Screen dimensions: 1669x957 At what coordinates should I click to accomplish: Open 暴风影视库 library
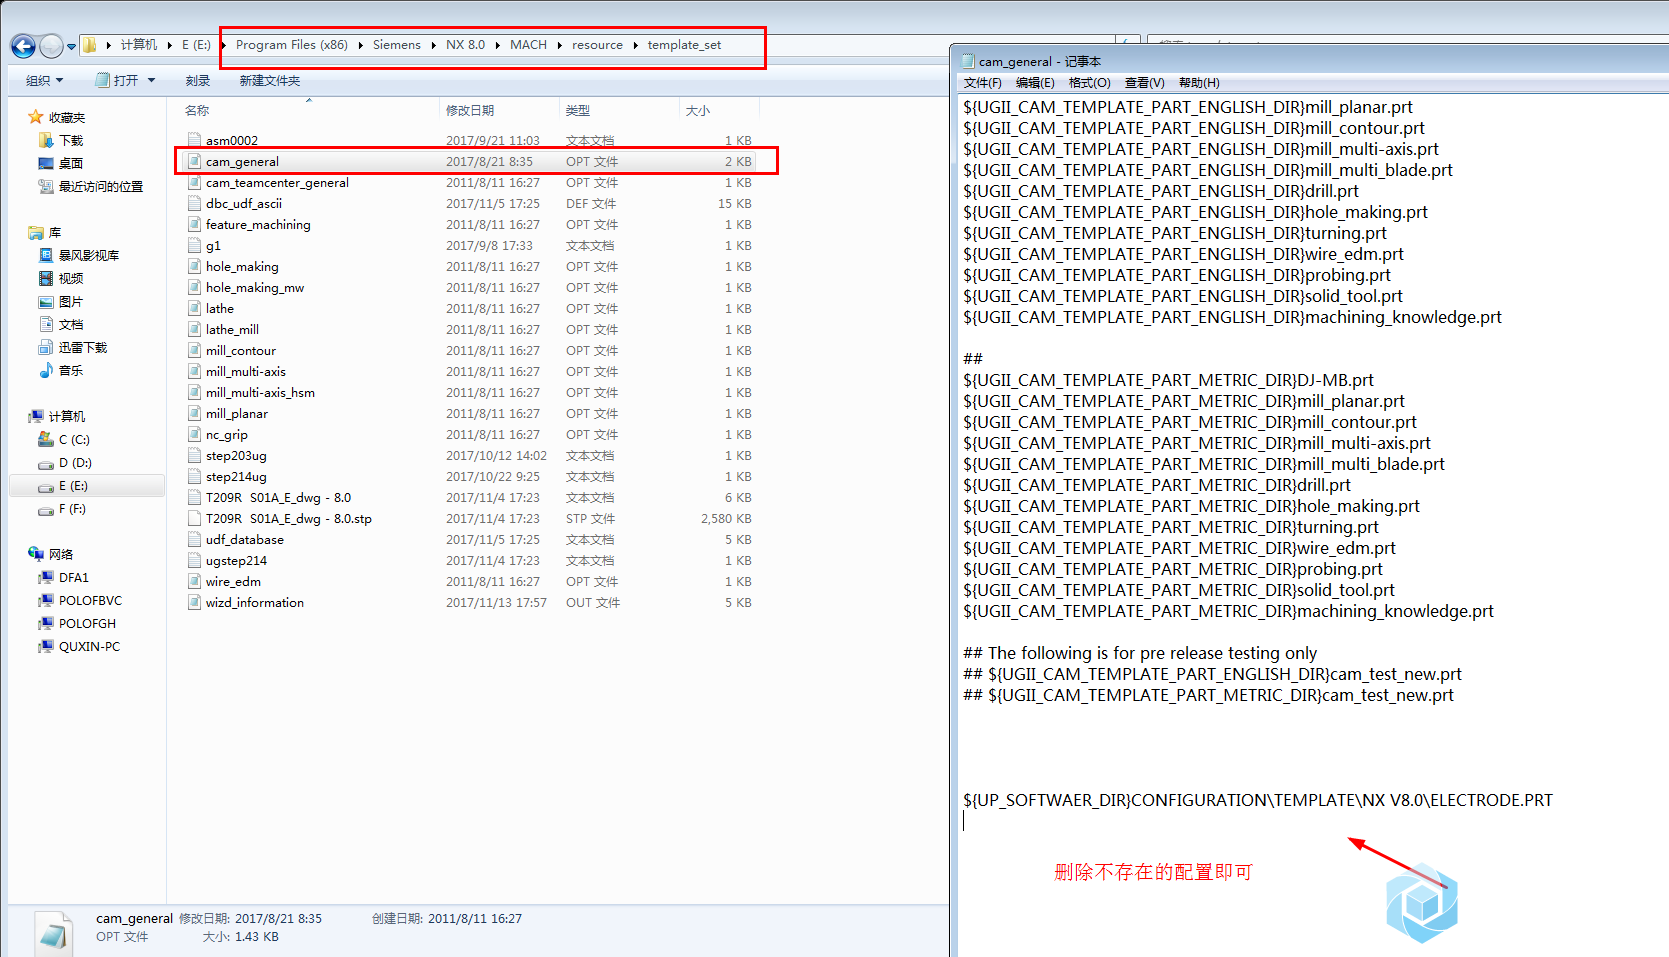click(x=88, y=255)
